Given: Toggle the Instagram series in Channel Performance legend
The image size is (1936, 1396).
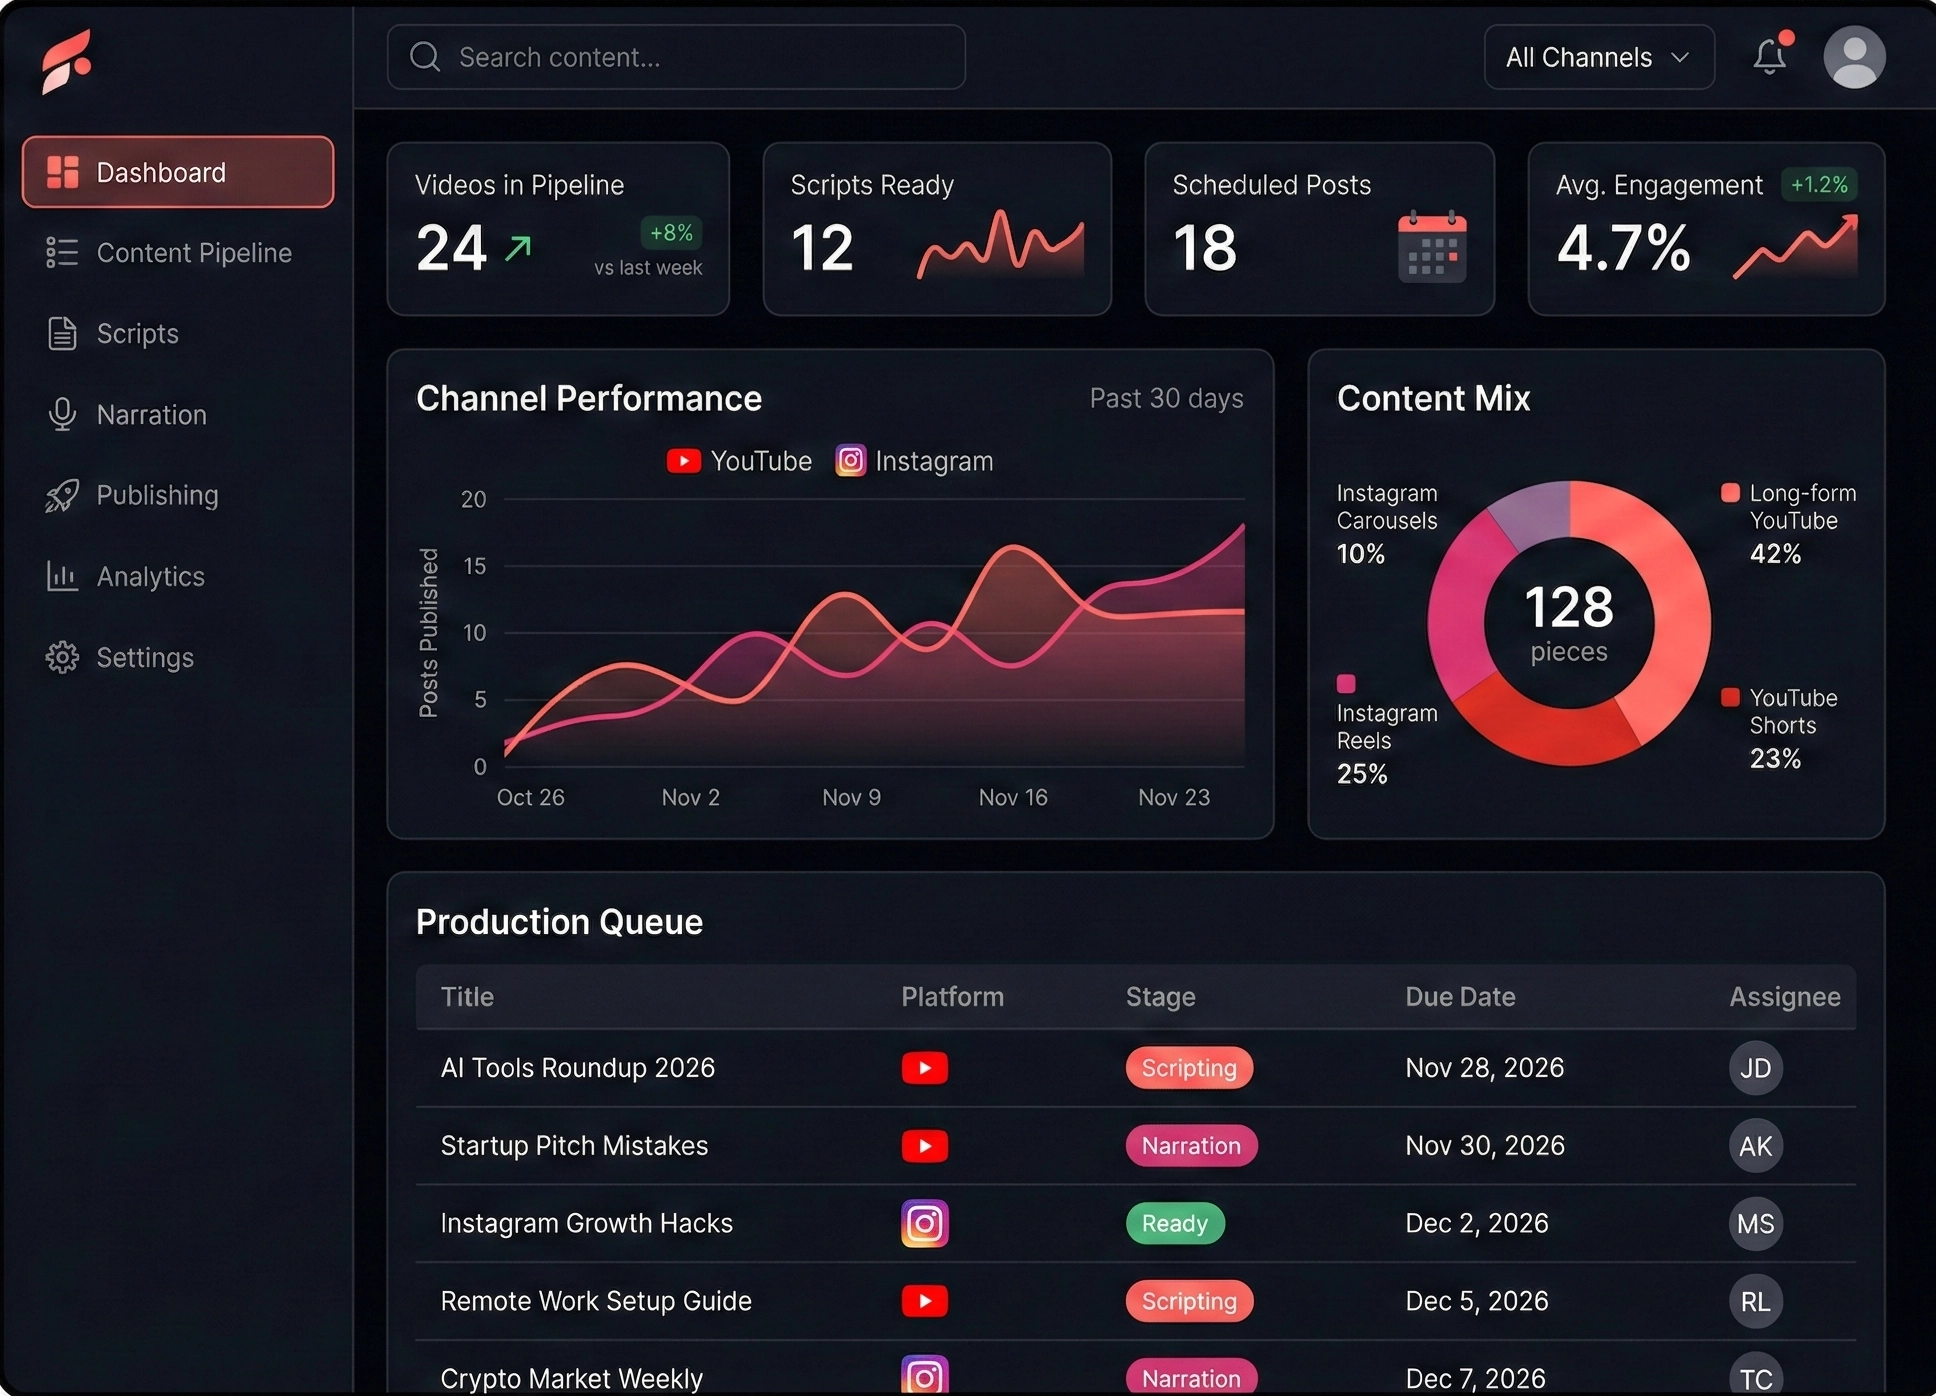Looking at the screenshot, I should (x=913, y=461).
